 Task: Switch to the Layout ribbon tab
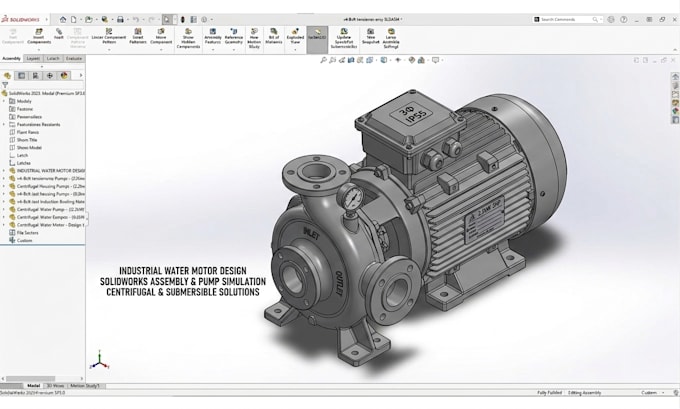(x=33, y=59)
